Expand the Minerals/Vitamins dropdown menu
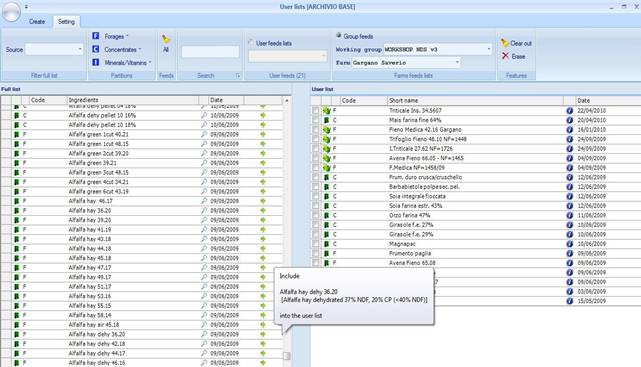 150,63
